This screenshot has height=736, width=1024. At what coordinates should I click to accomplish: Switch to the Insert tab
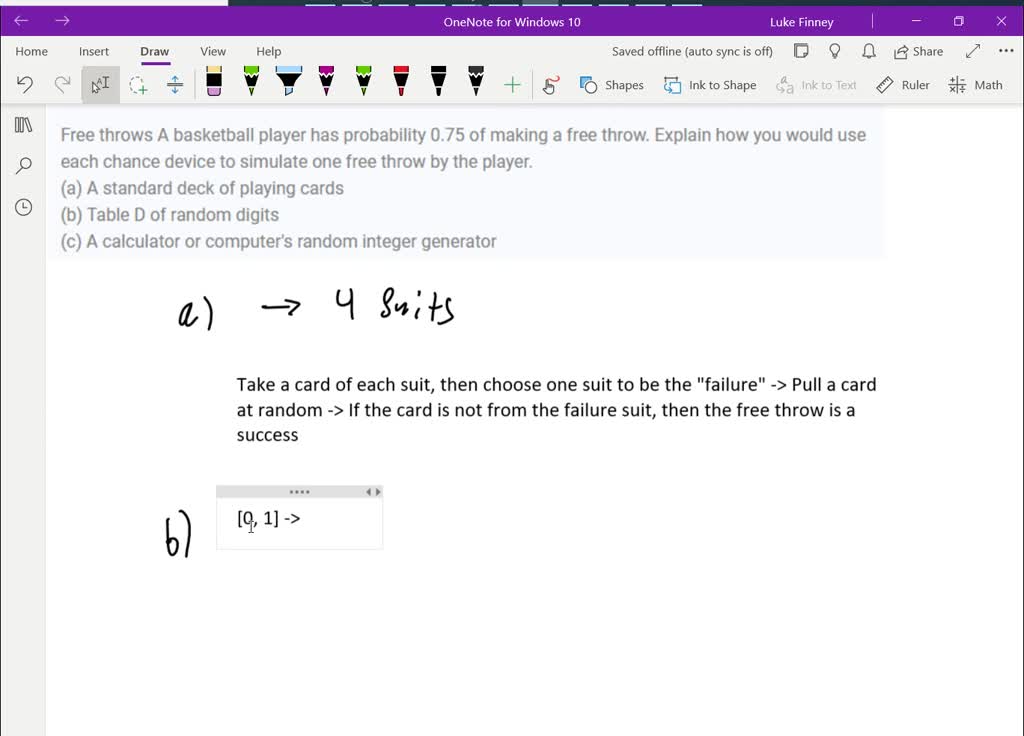(x=93, y=51)
